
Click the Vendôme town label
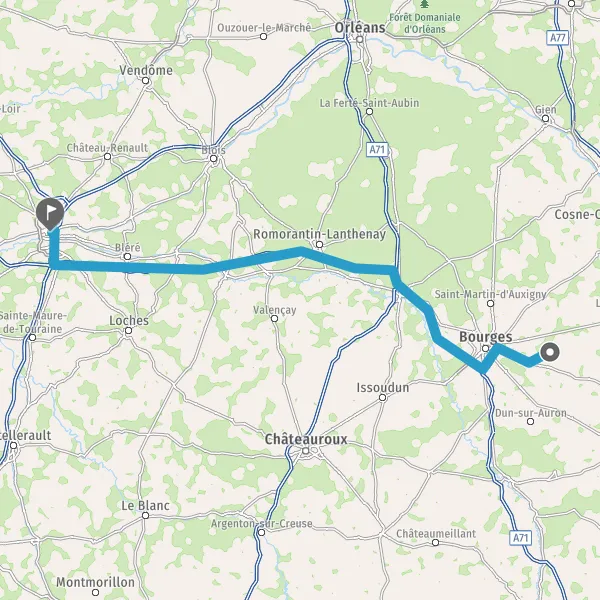click(x=146, y=70)
